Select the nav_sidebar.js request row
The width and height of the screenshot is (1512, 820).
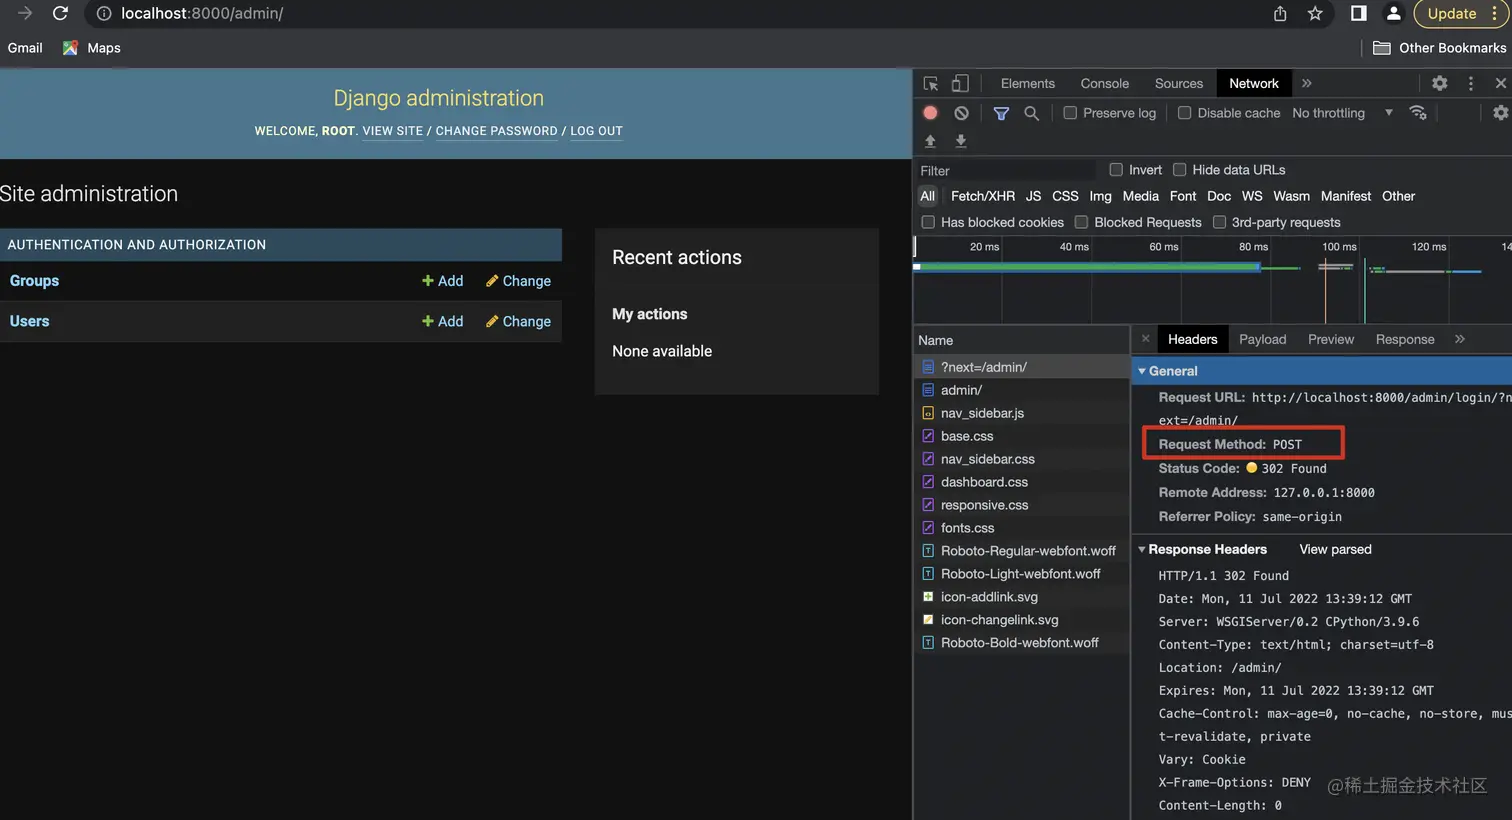1021,413
